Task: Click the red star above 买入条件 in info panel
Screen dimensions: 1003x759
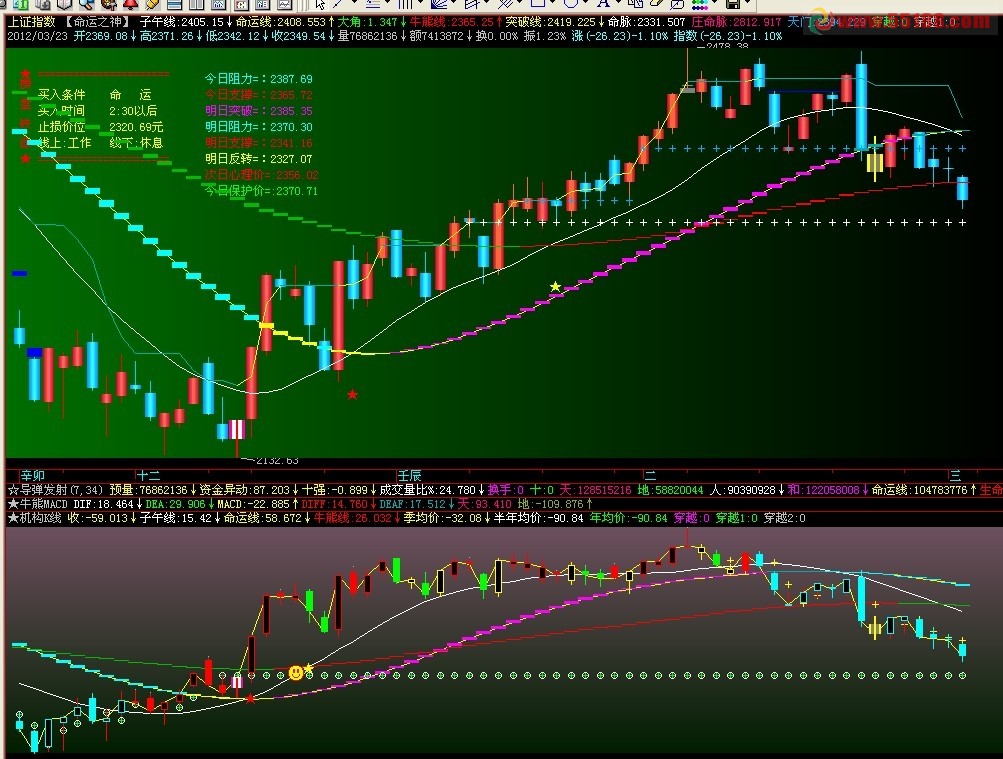Action: [26, 74]
